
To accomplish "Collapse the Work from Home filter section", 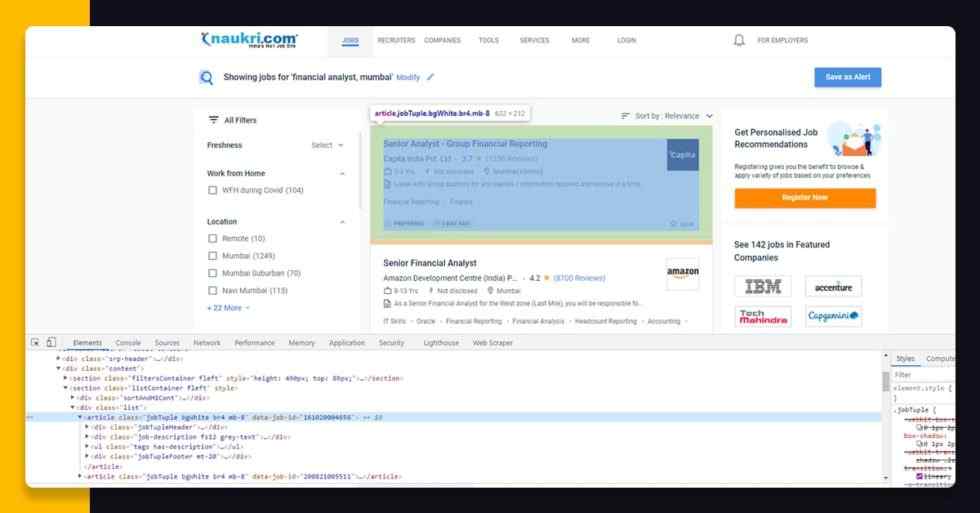I will point(342,174).
